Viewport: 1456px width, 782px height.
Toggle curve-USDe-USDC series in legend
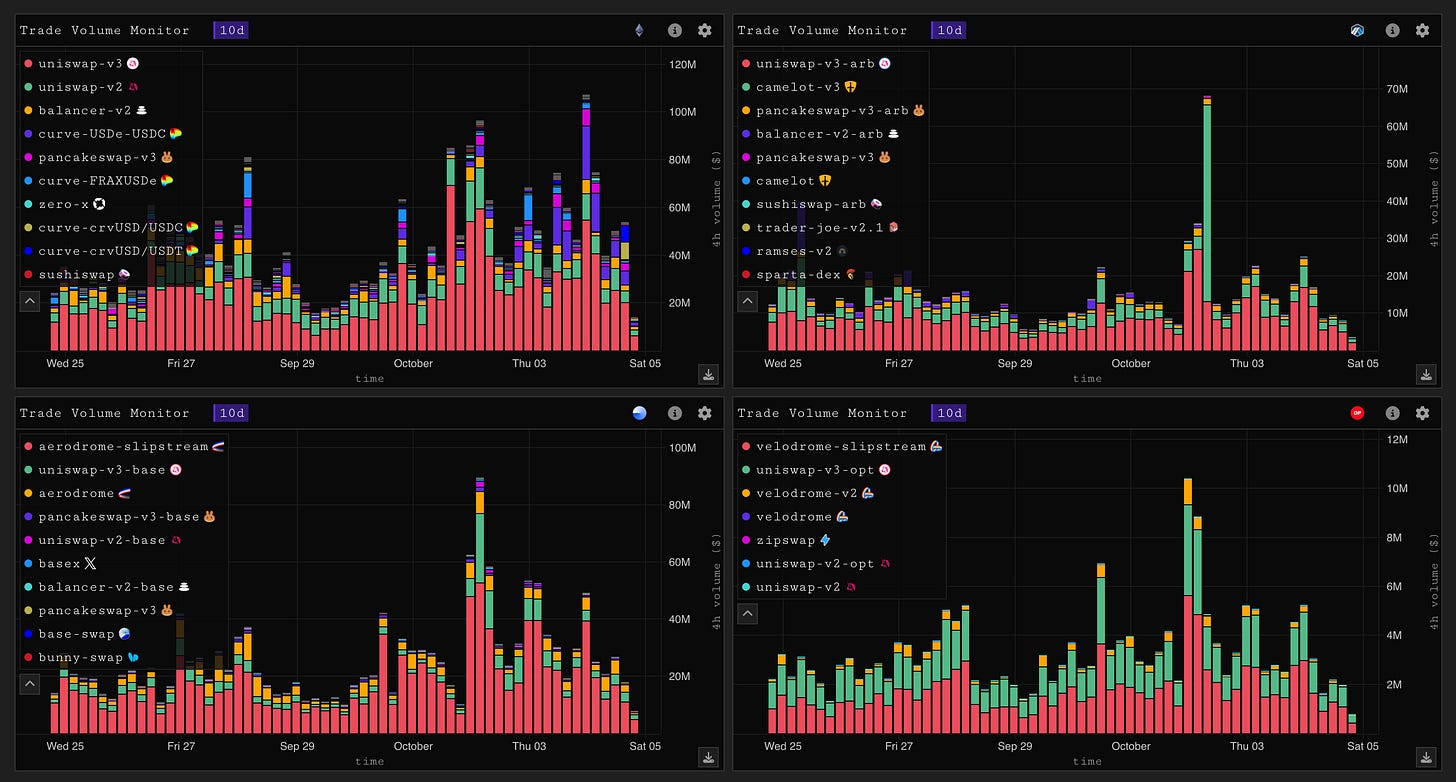click(x=103, y=133)
